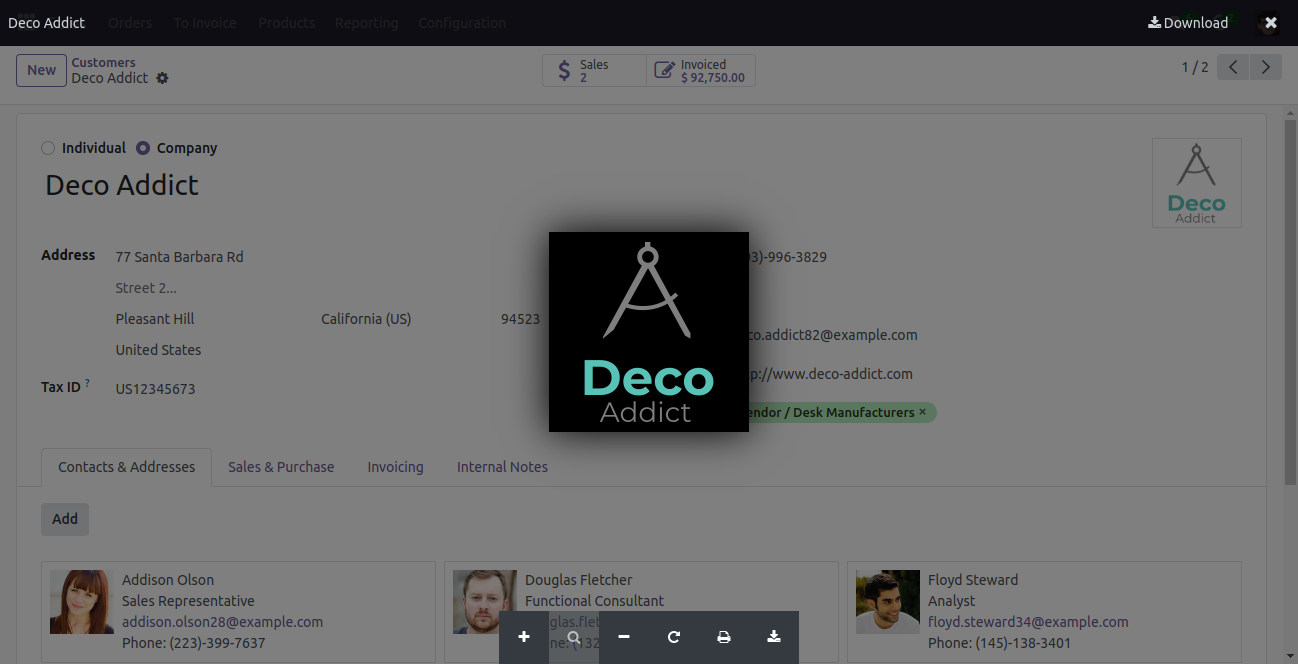Viewport: 1298px width, 664px height.
Task: Edit the Deco Addict company name
Action: coord(122,185)
